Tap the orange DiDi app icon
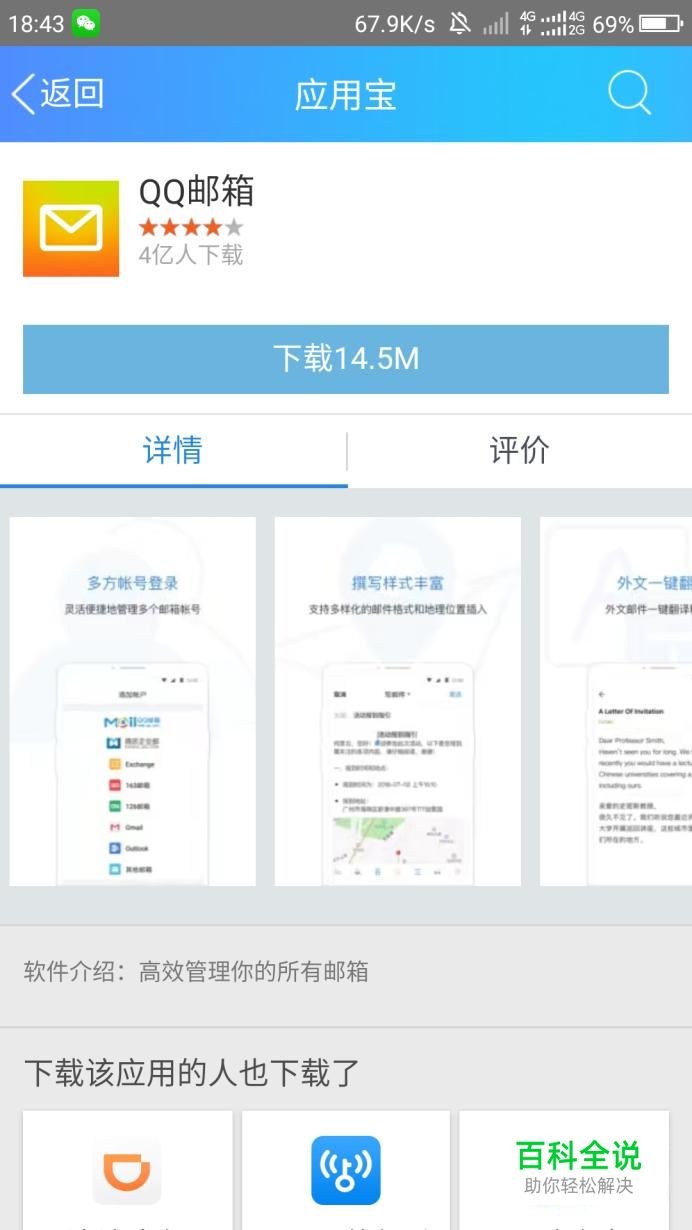The image size is (692, 1230). click(127, 1170)
